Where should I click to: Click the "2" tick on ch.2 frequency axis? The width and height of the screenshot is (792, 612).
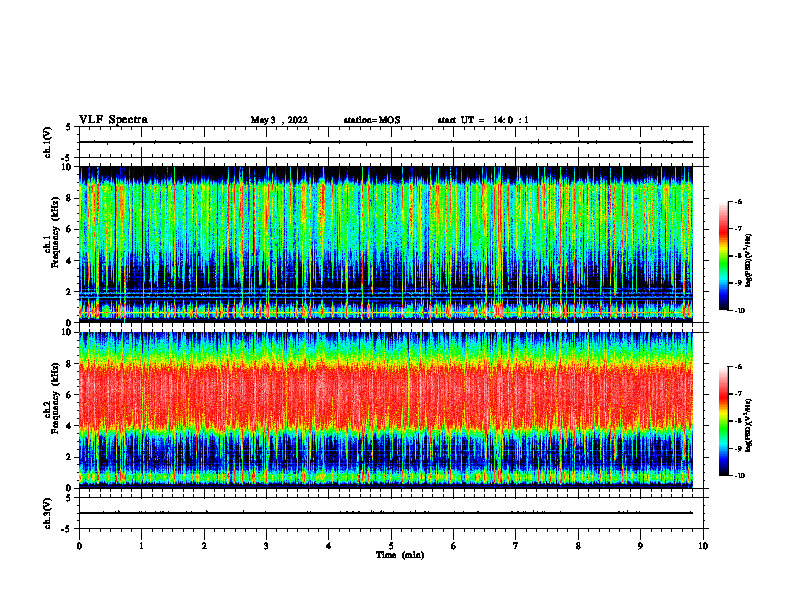(70, 457)
